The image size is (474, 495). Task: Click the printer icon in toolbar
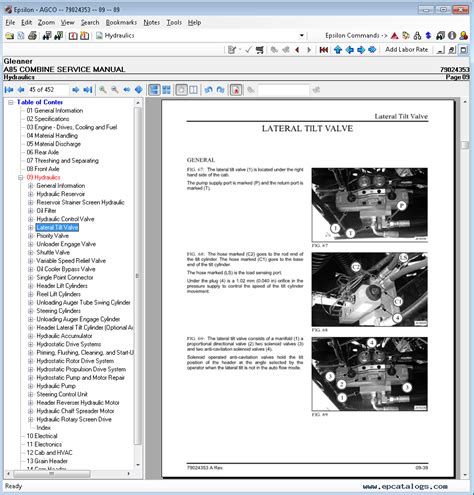pos(32,36)
